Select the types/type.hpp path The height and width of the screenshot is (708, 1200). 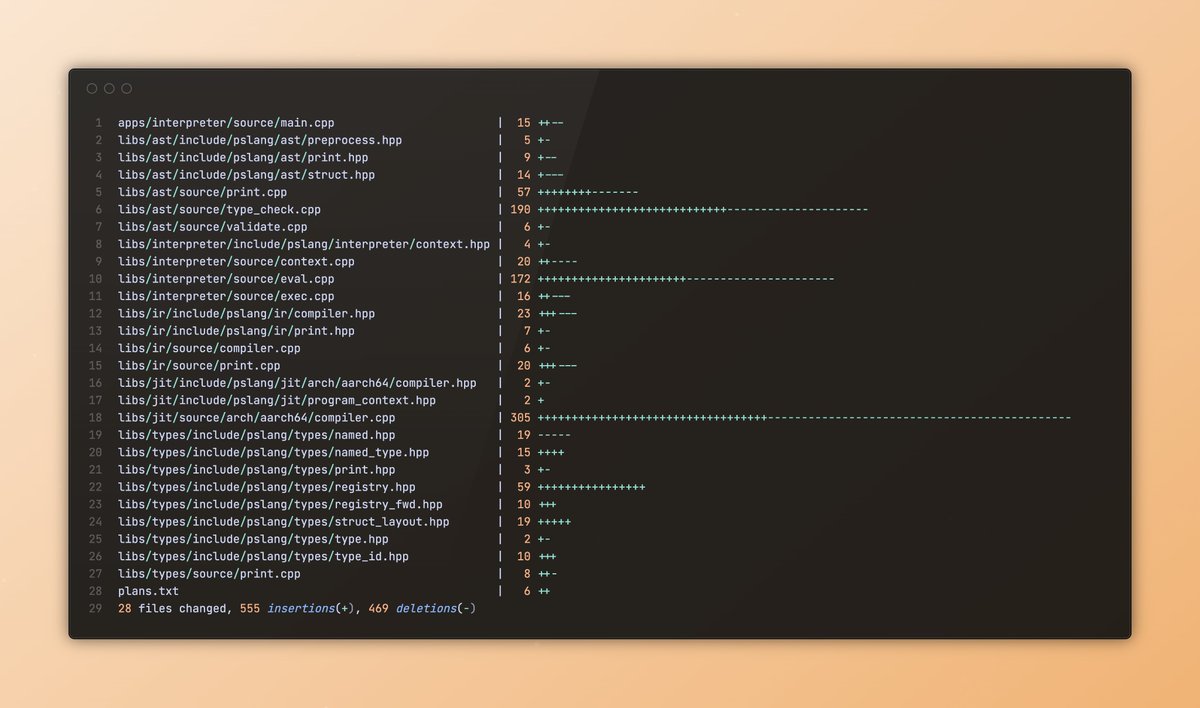253,539
